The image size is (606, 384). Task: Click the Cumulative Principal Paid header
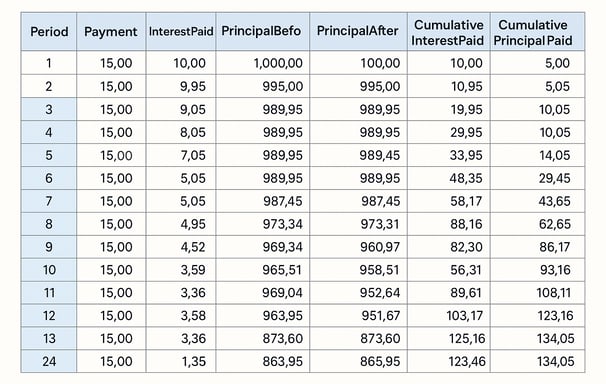537,31
